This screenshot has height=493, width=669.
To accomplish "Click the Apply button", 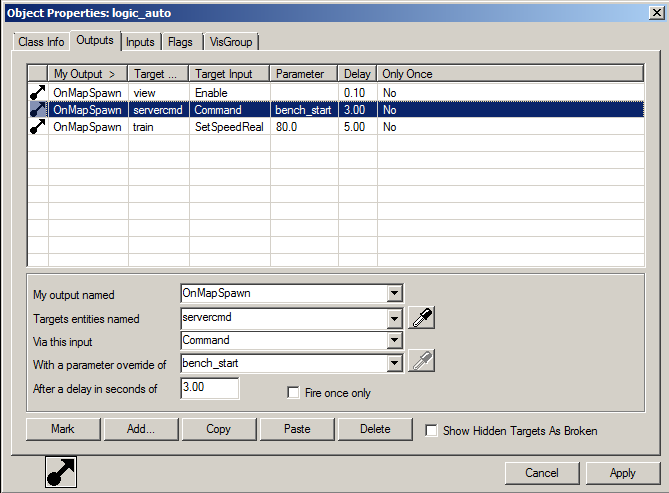I will click(623, 472).
